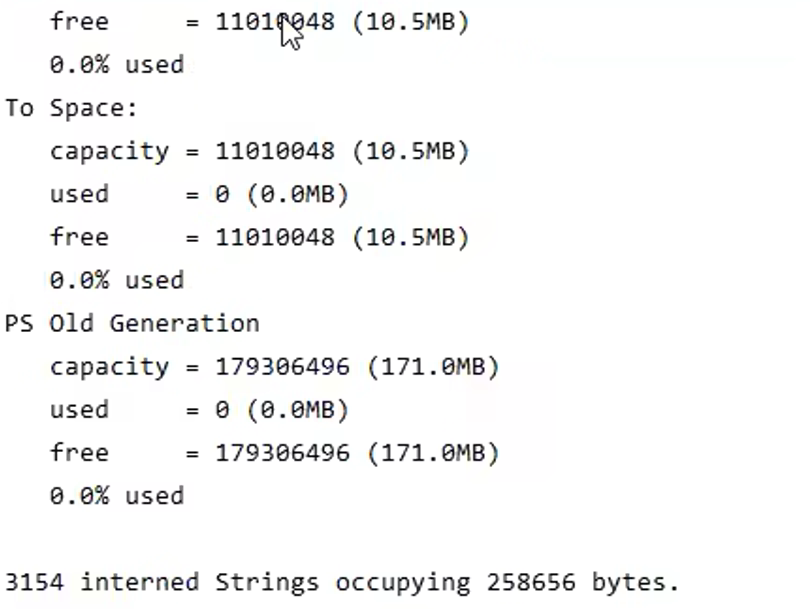Click "(171.0MB)" on Old Generation capacity line

pos(433,367)
